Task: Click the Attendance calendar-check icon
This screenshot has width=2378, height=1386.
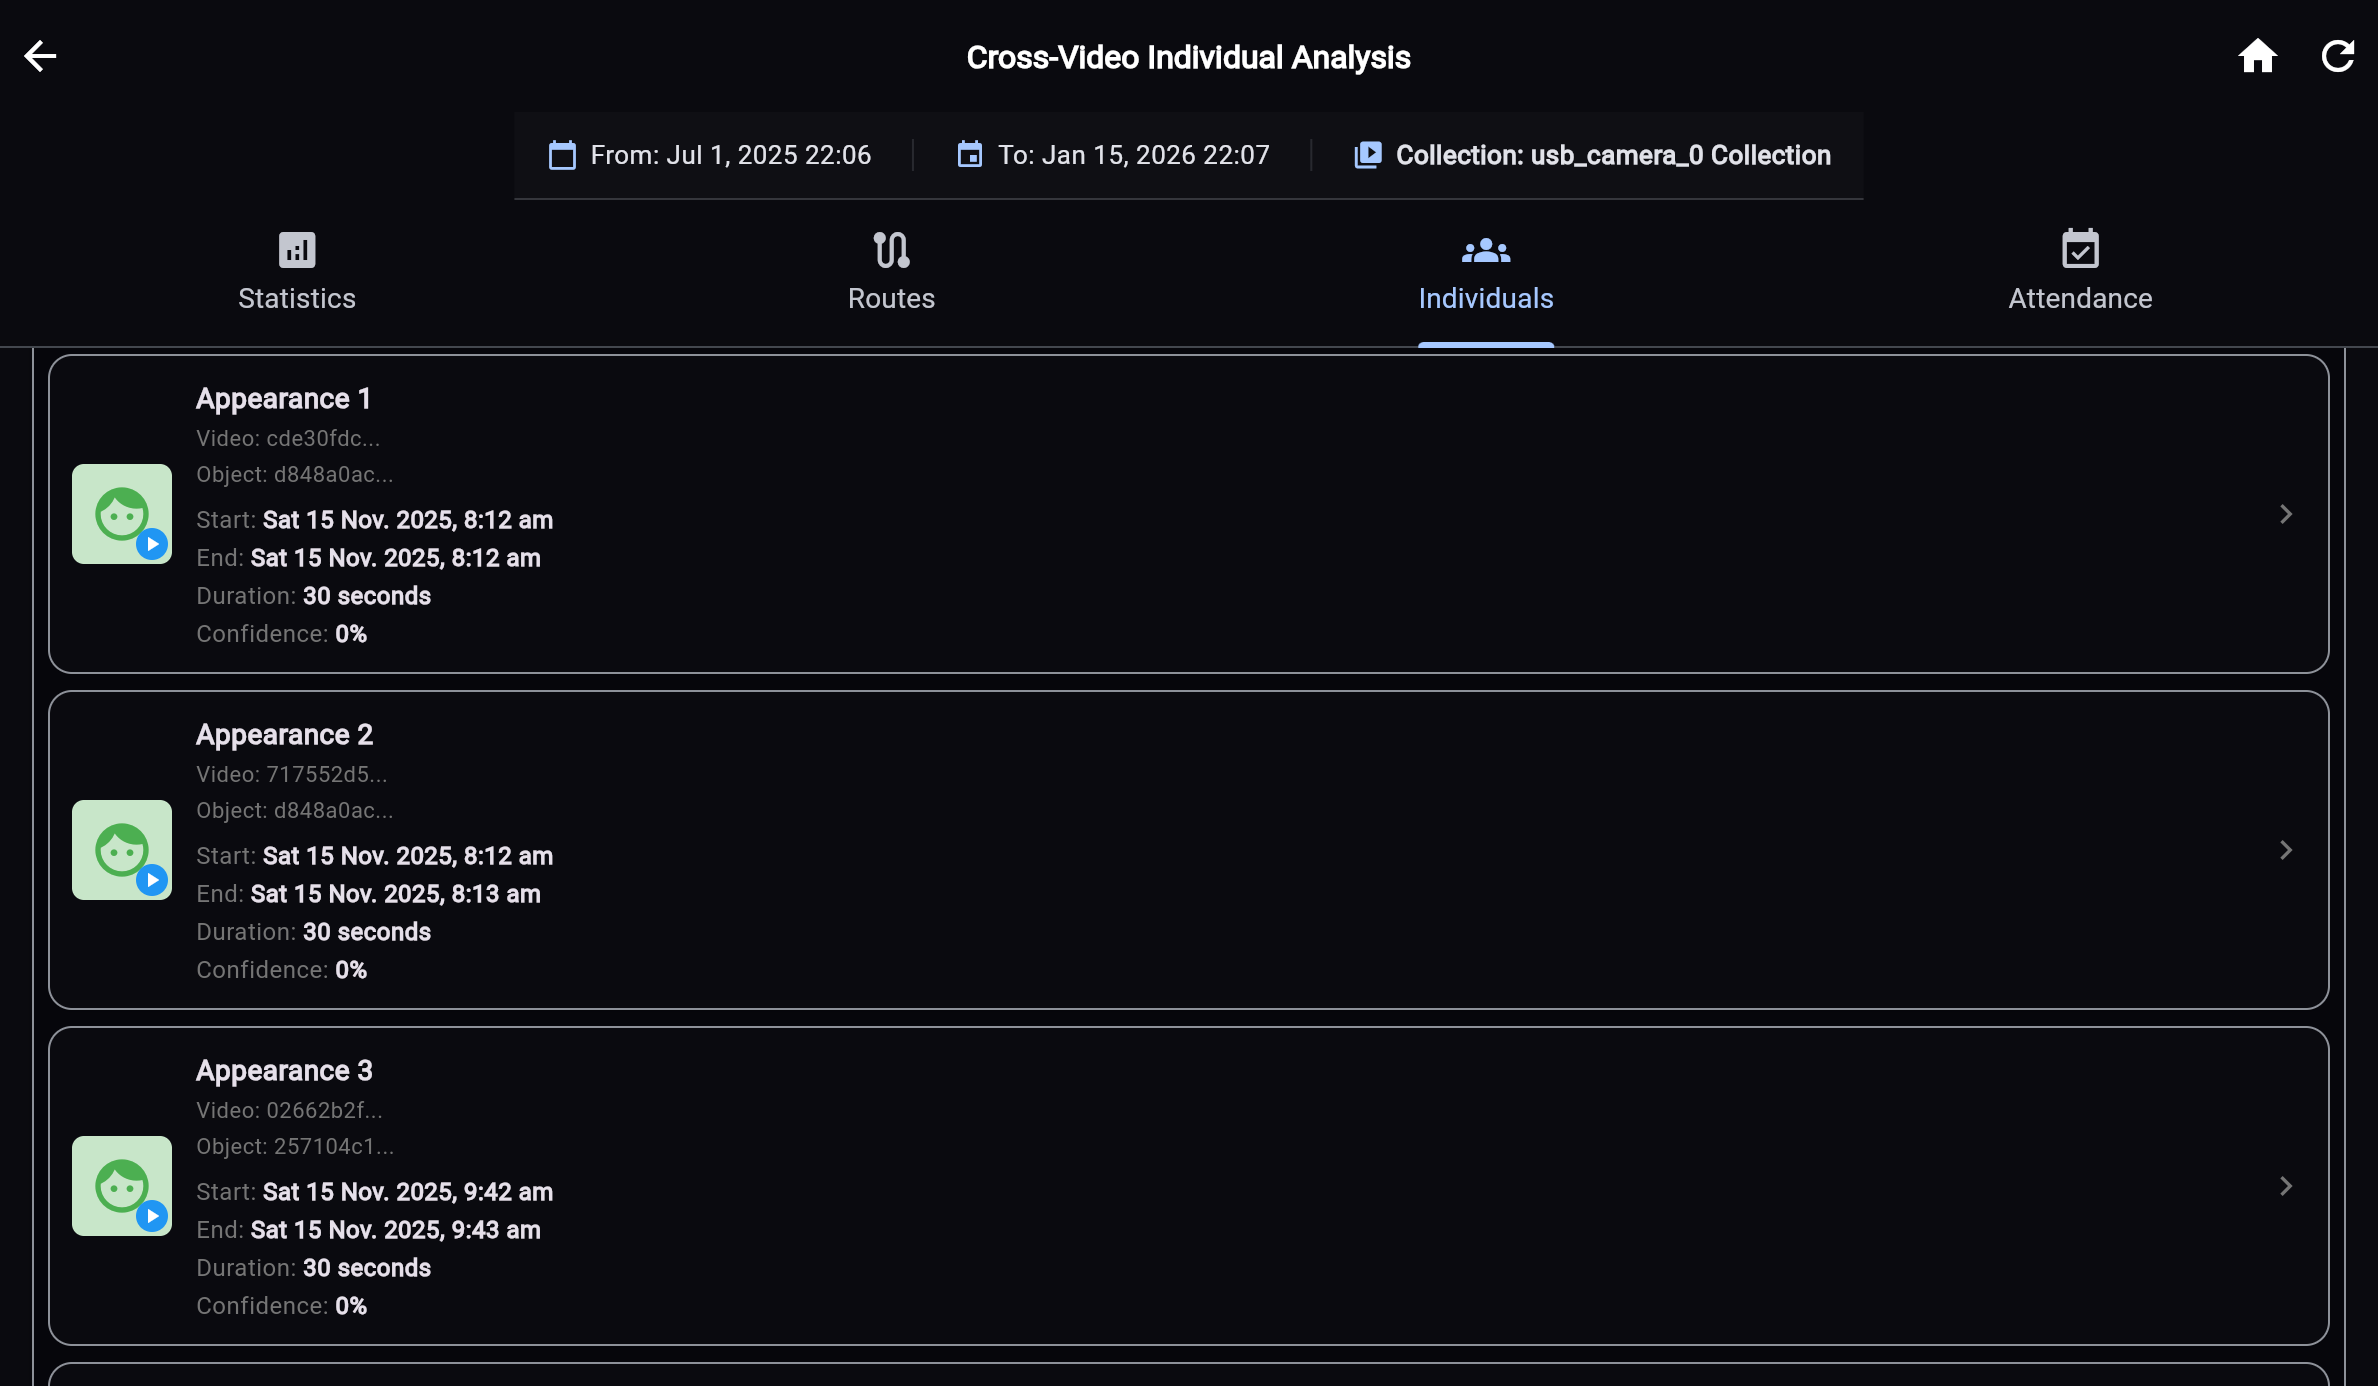Action: coord(2080,250)
